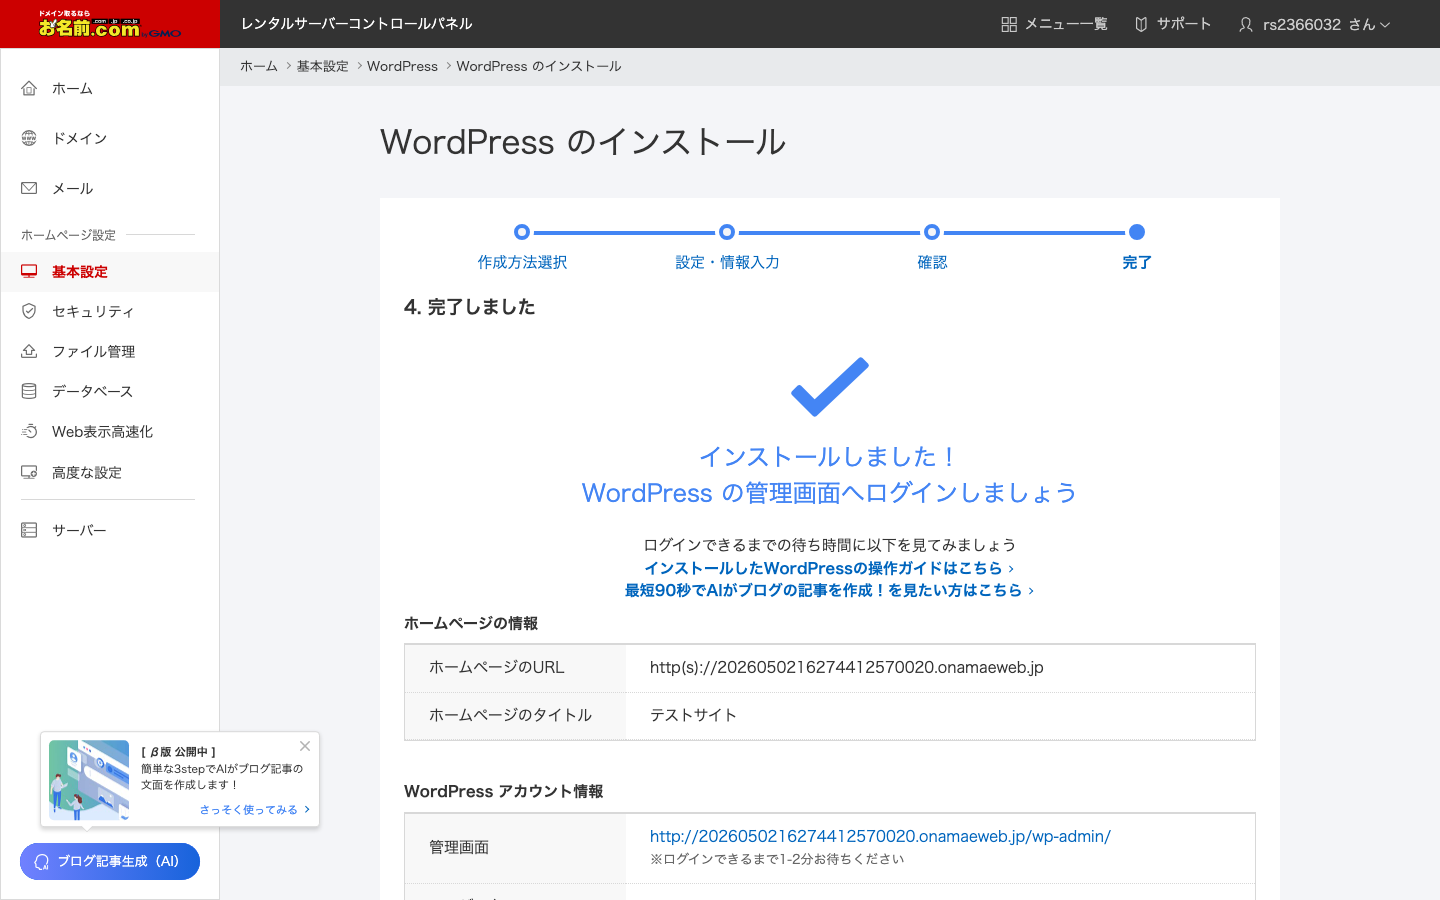Click the ホームページのタイトル label cell
Screen dimensions: 1440x900
[x=515, y=716]
